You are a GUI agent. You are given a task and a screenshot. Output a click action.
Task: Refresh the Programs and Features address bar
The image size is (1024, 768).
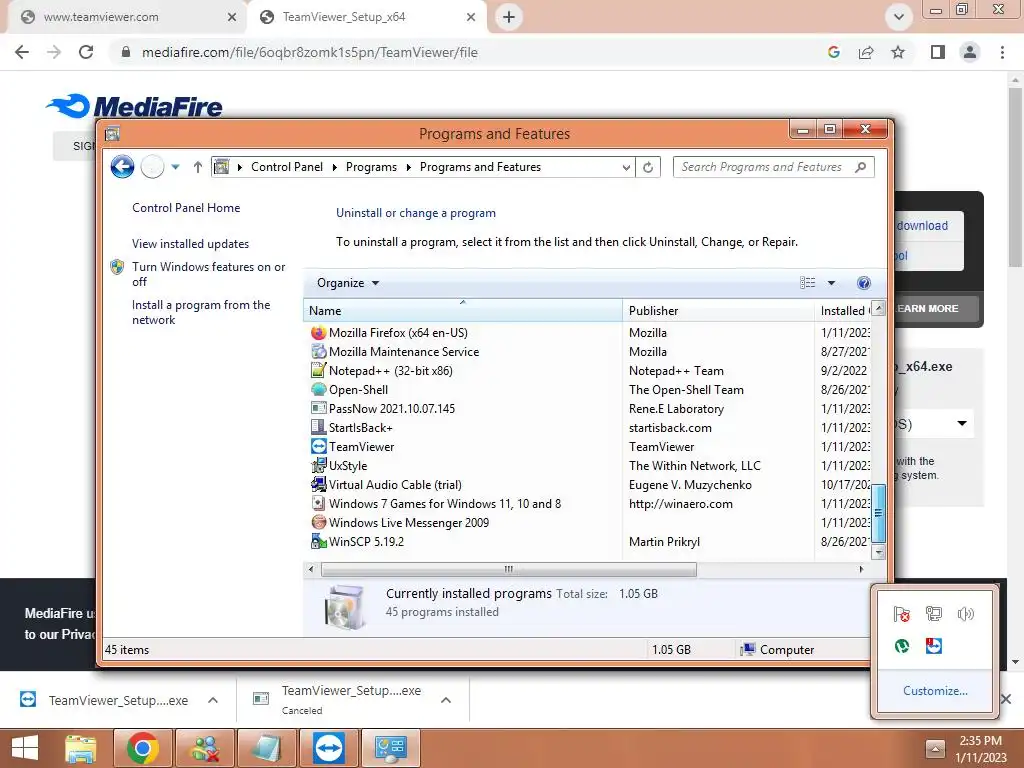(x=648, y=167)
